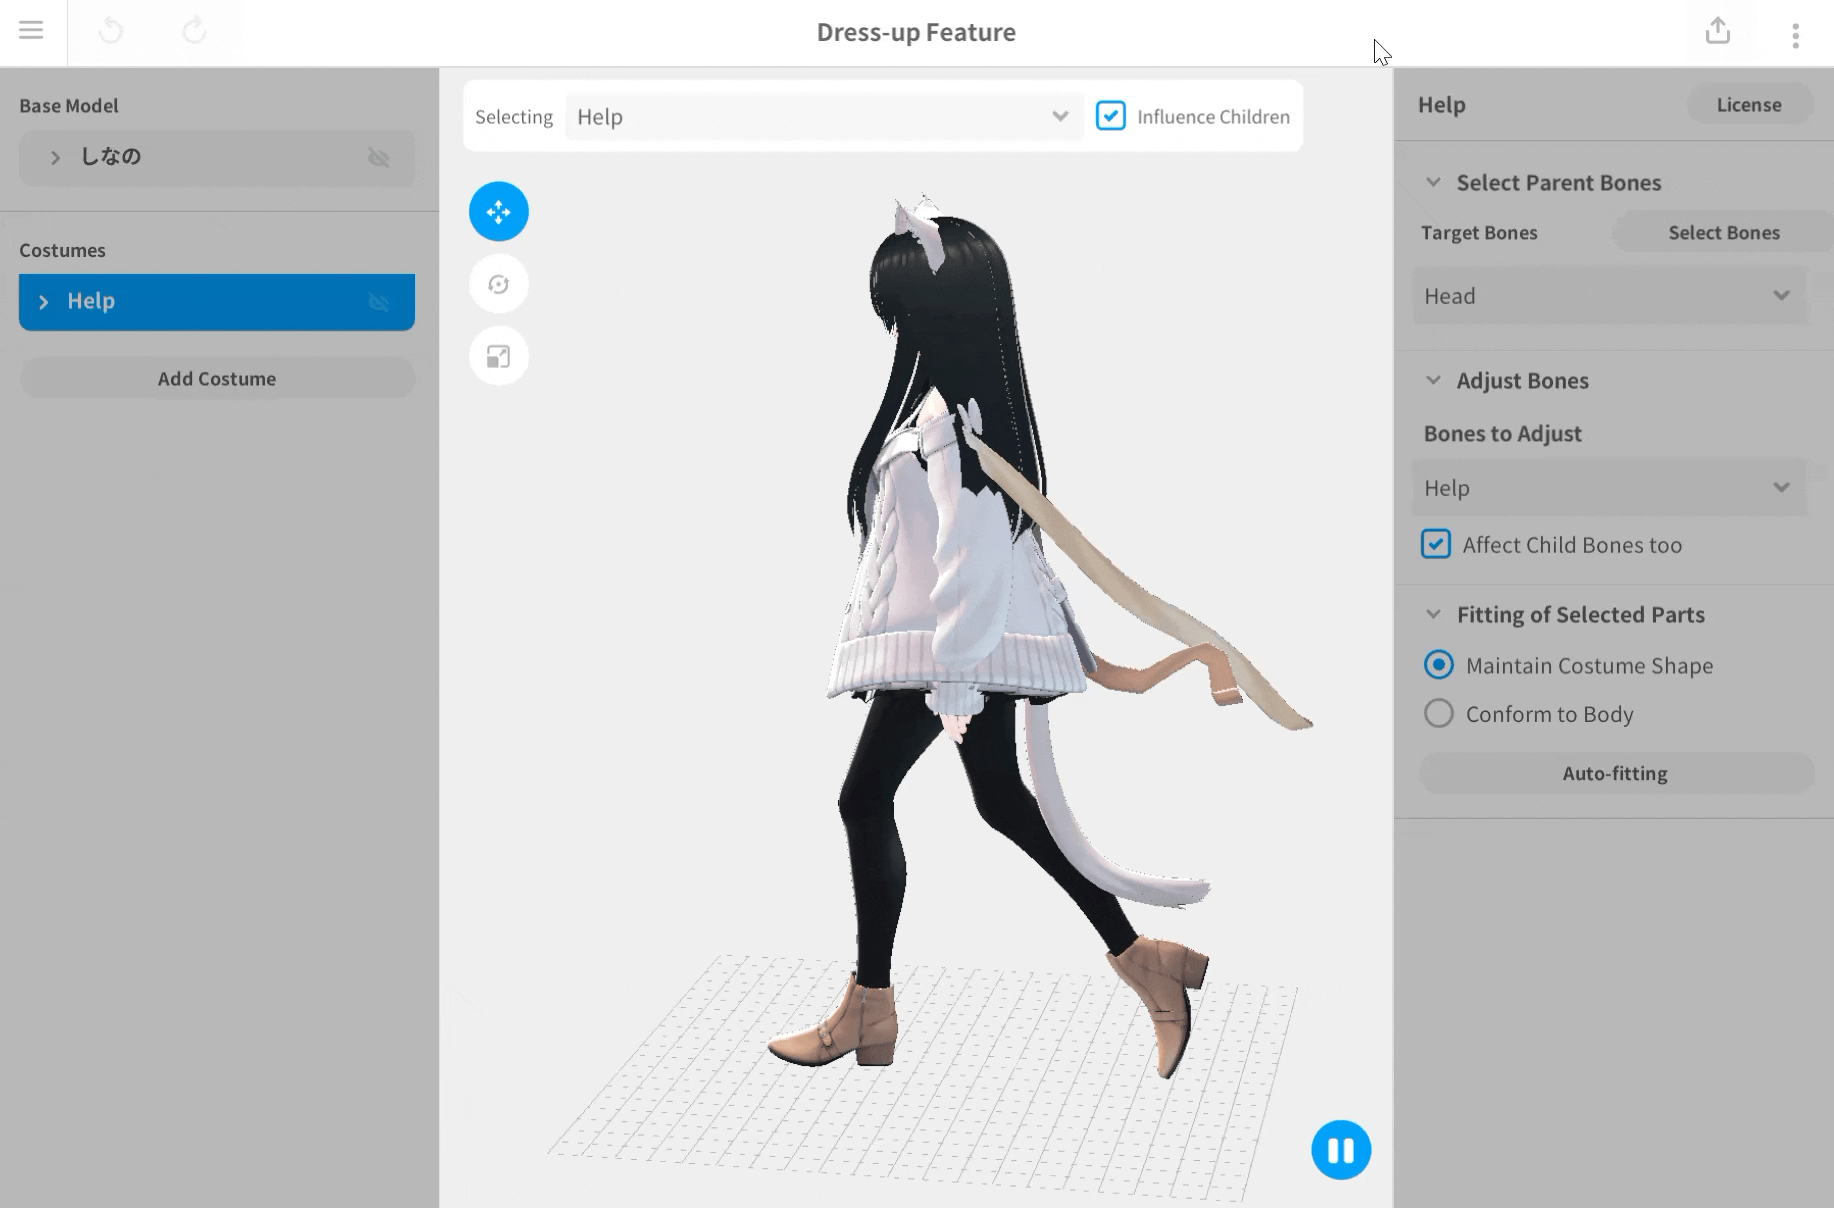Open the hamburger menu
The image size is (1834, 1208).
point(31,30)
